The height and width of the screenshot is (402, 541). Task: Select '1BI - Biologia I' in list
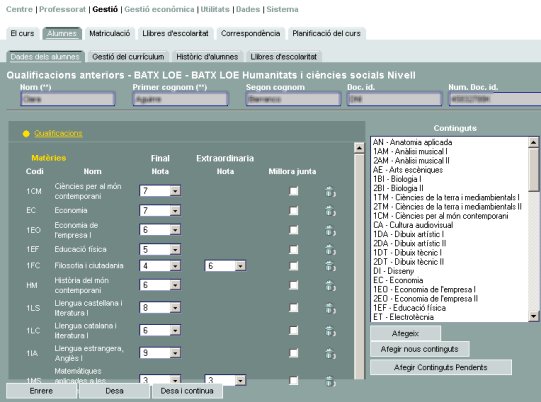tap(397, 179)
